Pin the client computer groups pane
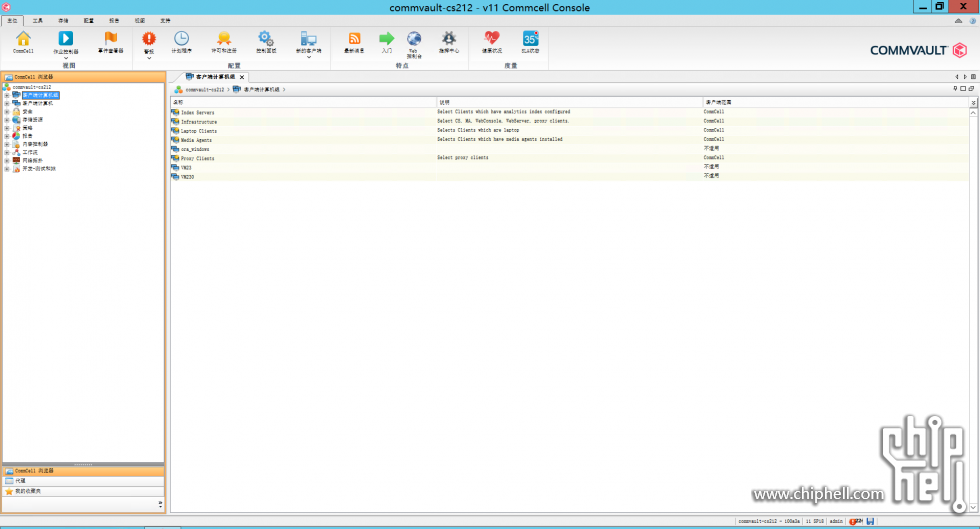 coord(955,89)
